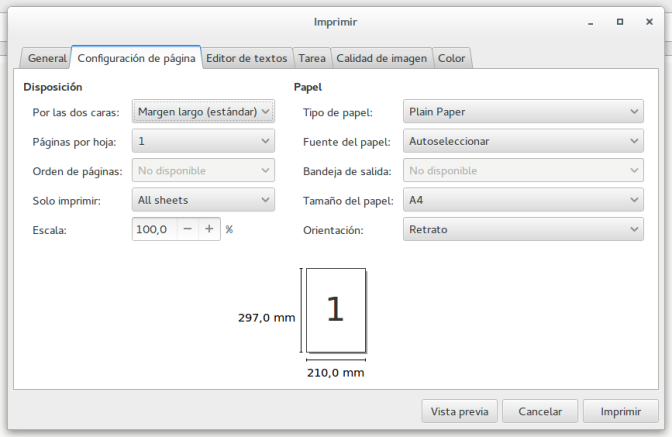Expand the Fuente del papel dropdown
This screenshot has height=437, width=672.
click(522, 141)
